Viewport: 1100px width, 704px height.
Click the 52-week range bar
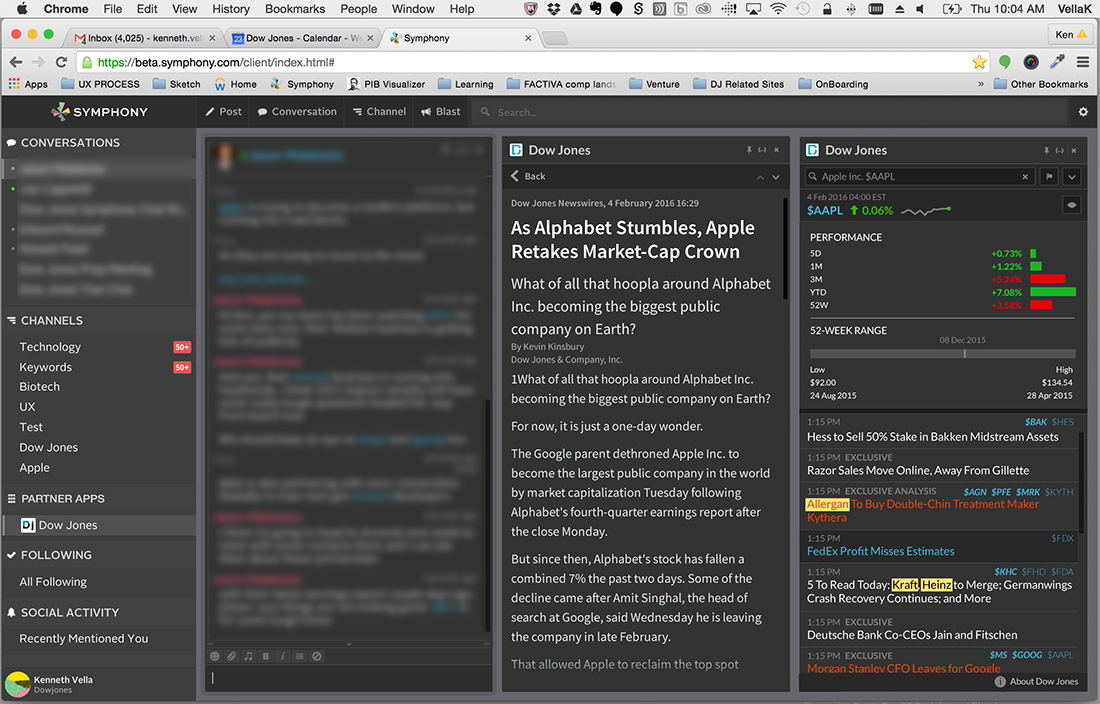[x=942, y=353]
